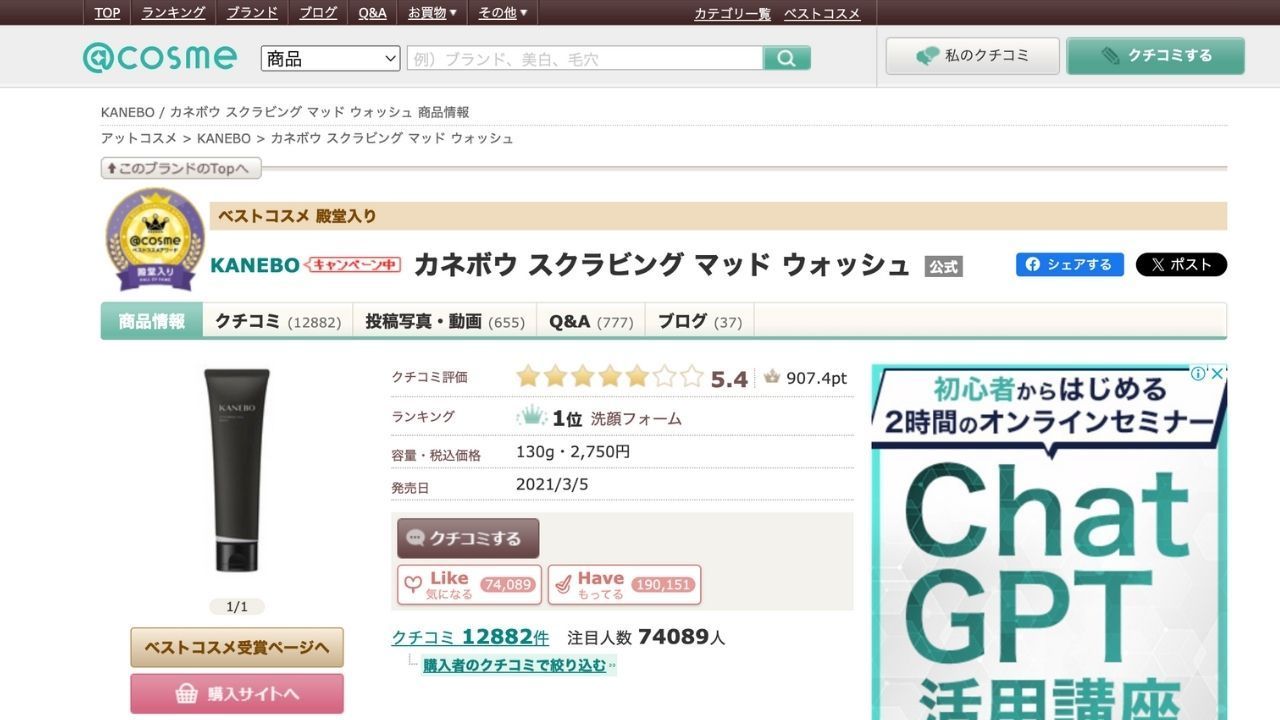This screenshot has width=1280, height=720.
Task: Open ブランド in top navigation
Action: click(252, 13)
